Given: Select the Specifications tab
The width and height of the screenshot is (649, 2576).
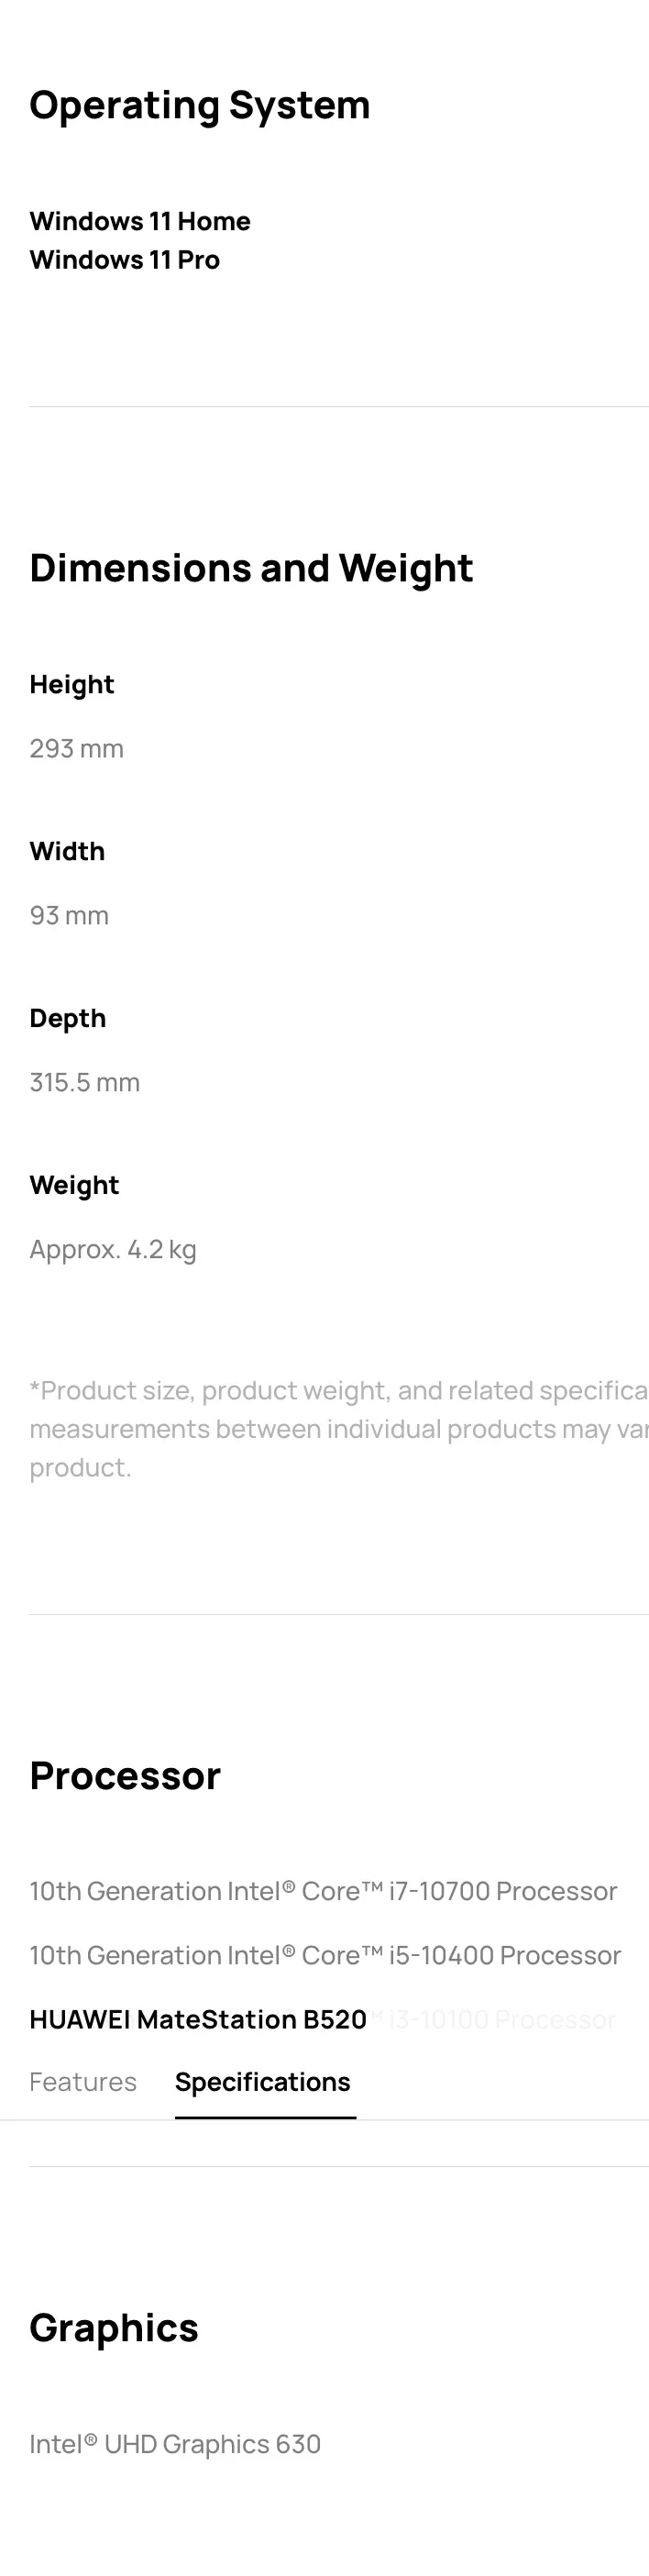Looking at the screenshot, I should 262,2081.
